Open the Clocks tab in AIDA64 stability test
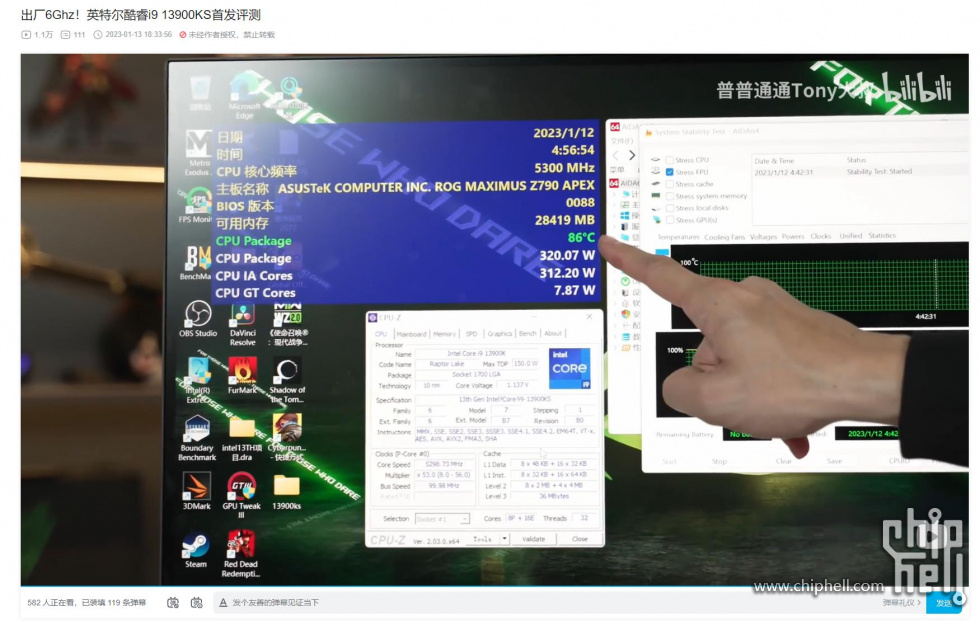Image resolution: width=980 pixels, height=621 pixels. [821, 236]
